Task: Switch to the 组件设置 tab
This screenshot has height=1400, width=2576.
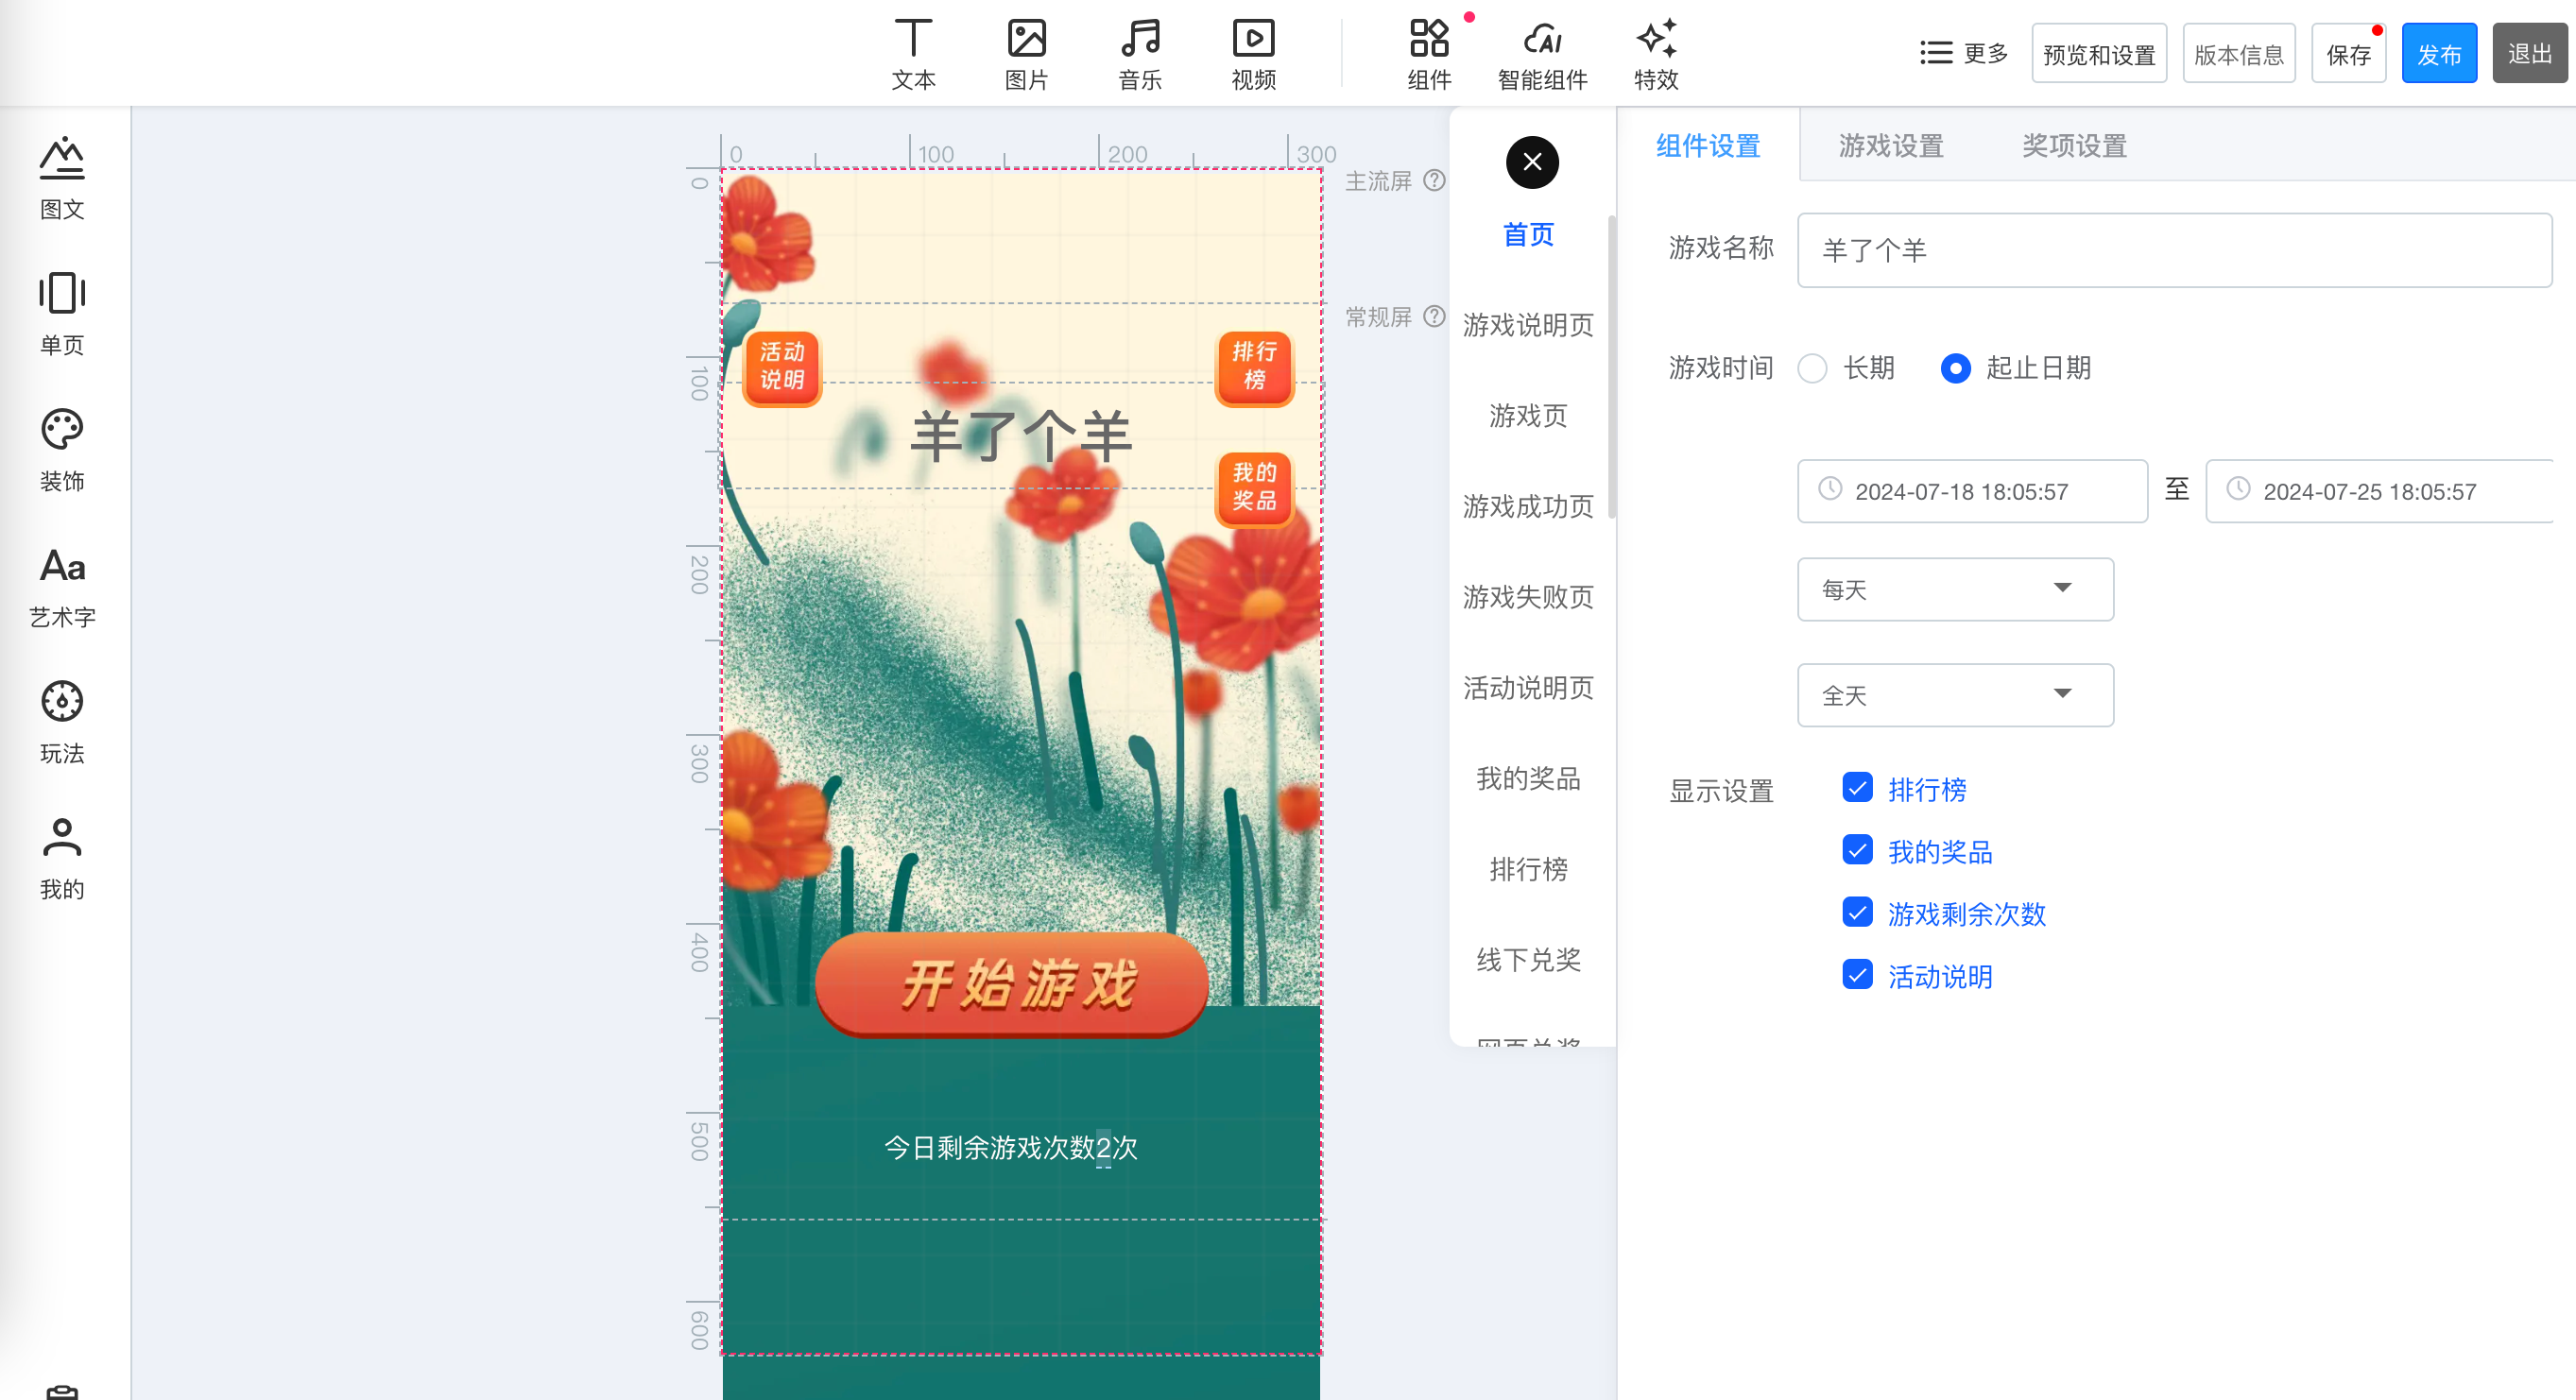Action: click(x=1708, y=146)
